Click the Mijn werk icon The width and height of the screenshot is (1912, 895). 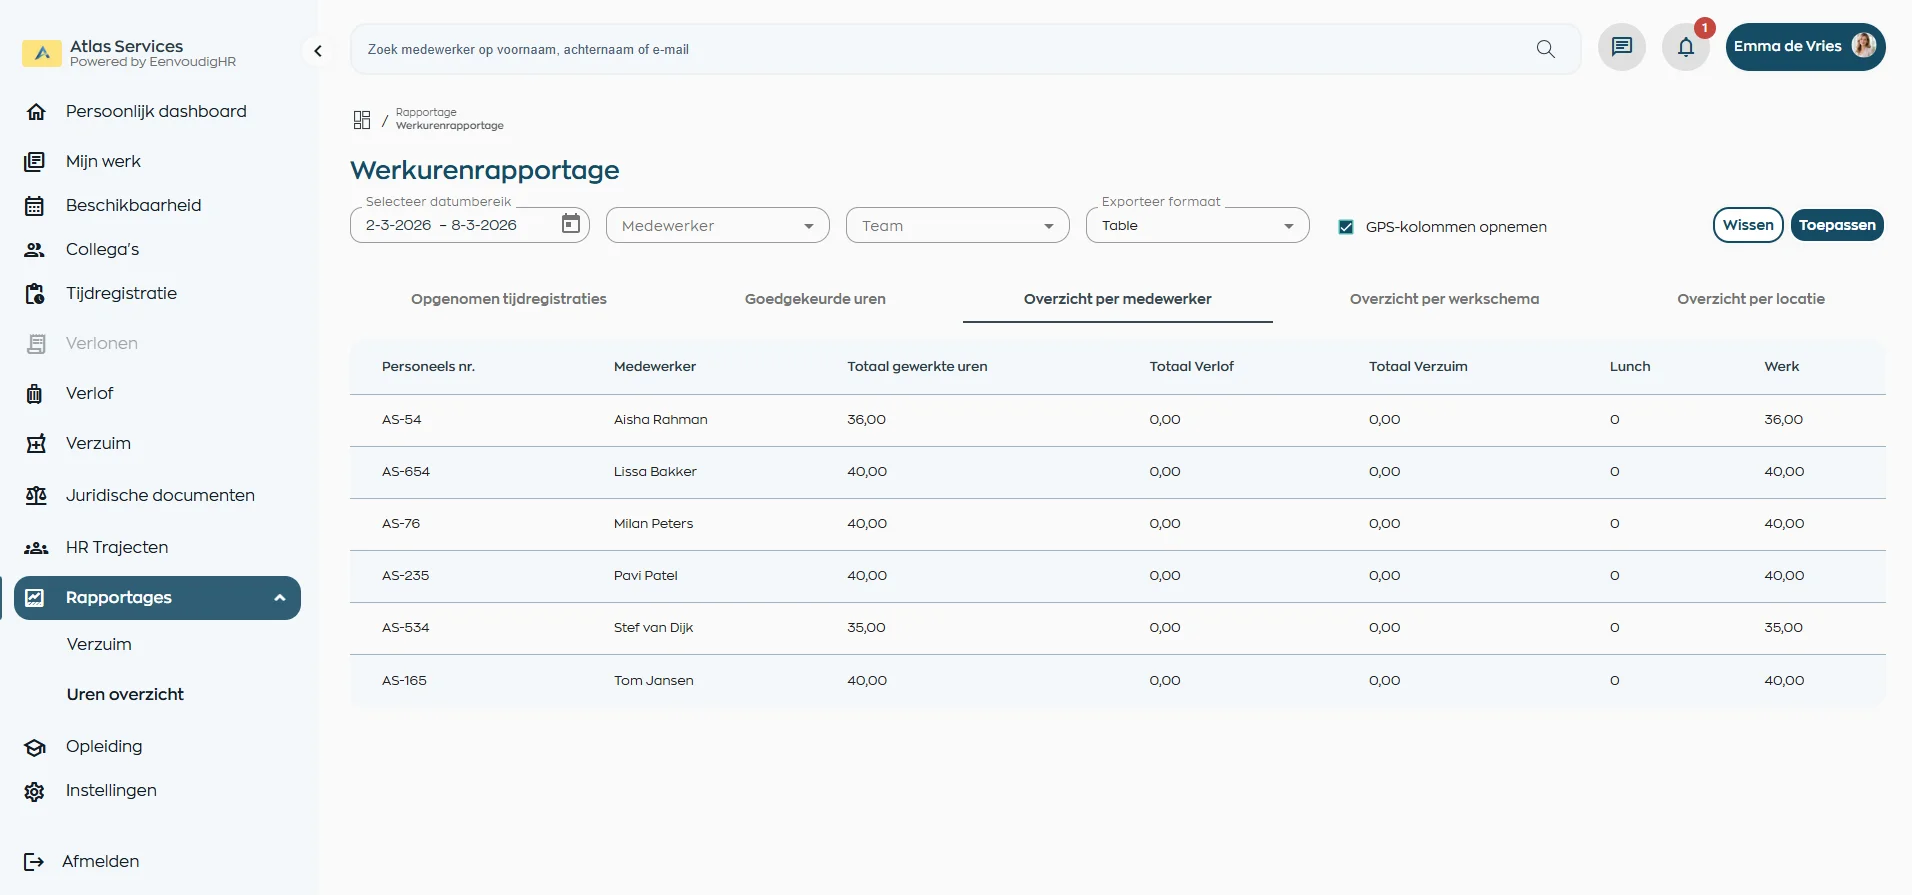(x=35, y=162)
